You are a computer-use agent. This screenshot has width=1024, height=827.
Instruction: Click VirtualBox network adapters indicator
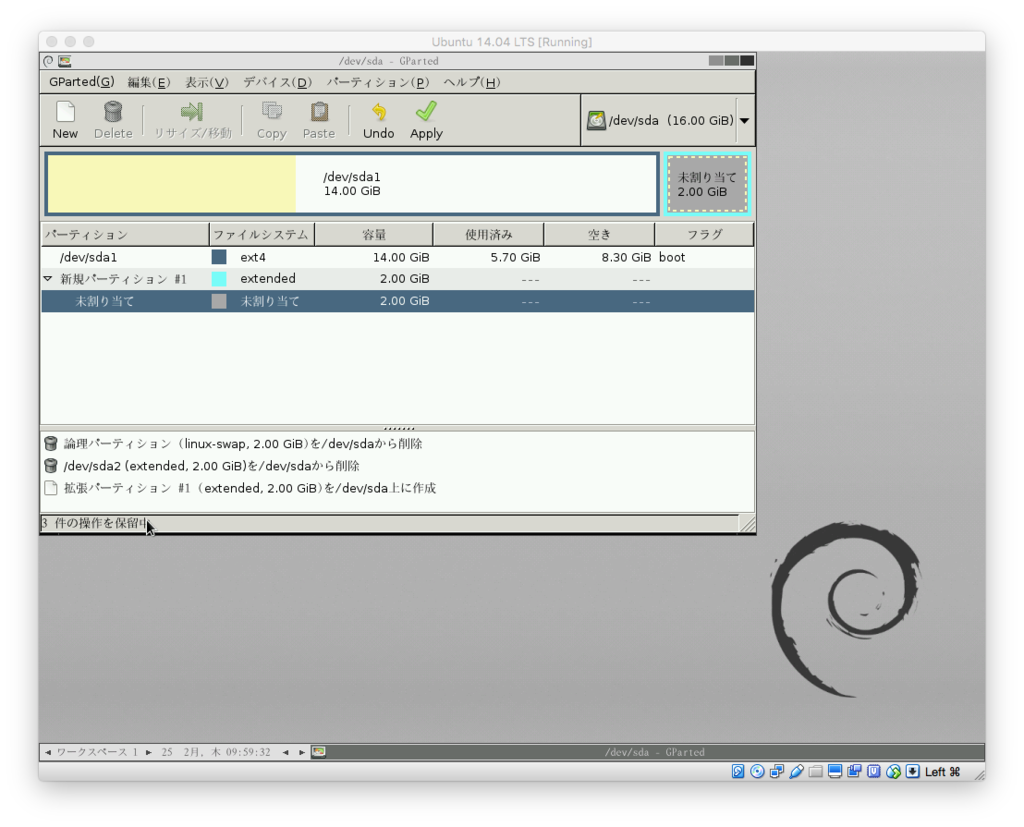point(776,771)
